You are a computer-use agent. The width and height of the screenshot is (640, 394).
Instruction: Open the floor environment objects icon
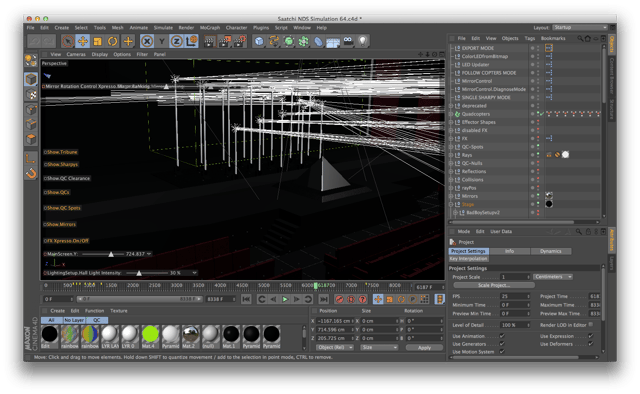pyautogui.click(x=333, y=42)
